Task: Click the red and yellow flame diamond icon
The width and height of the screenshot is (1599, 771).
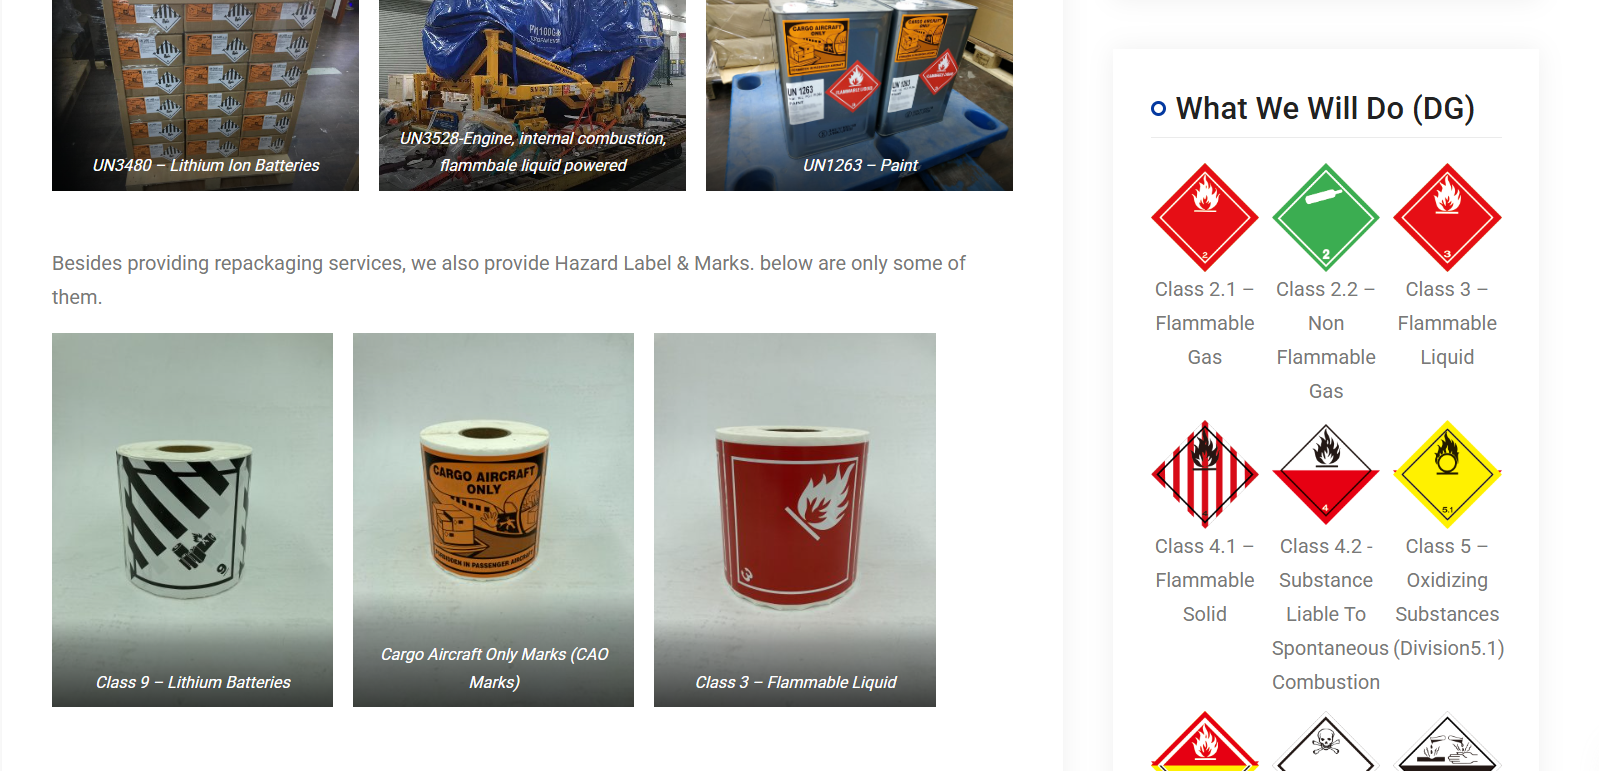Action: 1204,741
